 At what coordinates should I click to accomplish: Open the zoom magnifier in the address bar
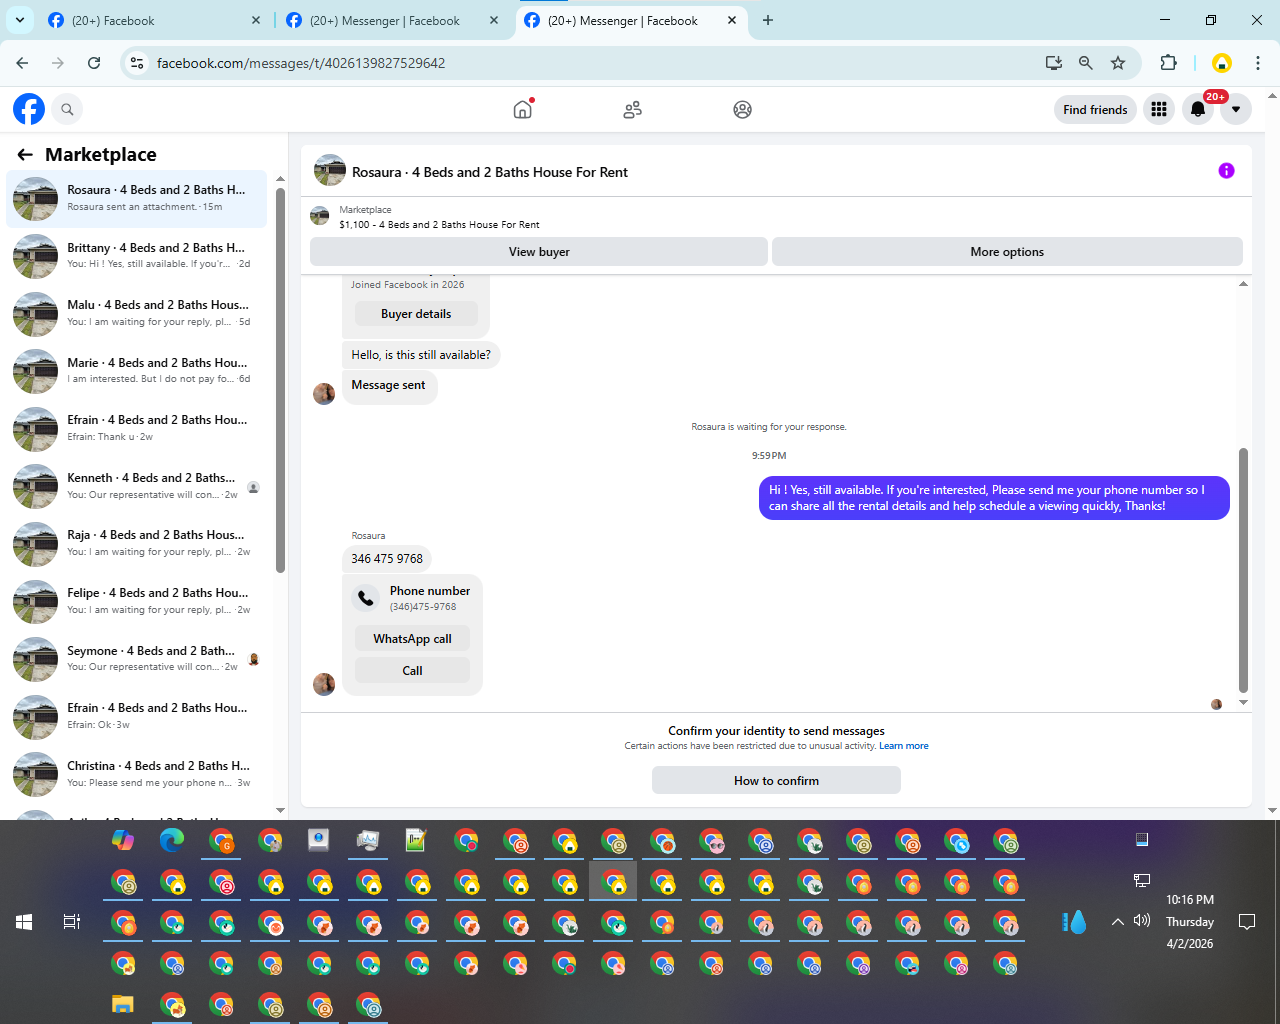(x=1085, y=63)
